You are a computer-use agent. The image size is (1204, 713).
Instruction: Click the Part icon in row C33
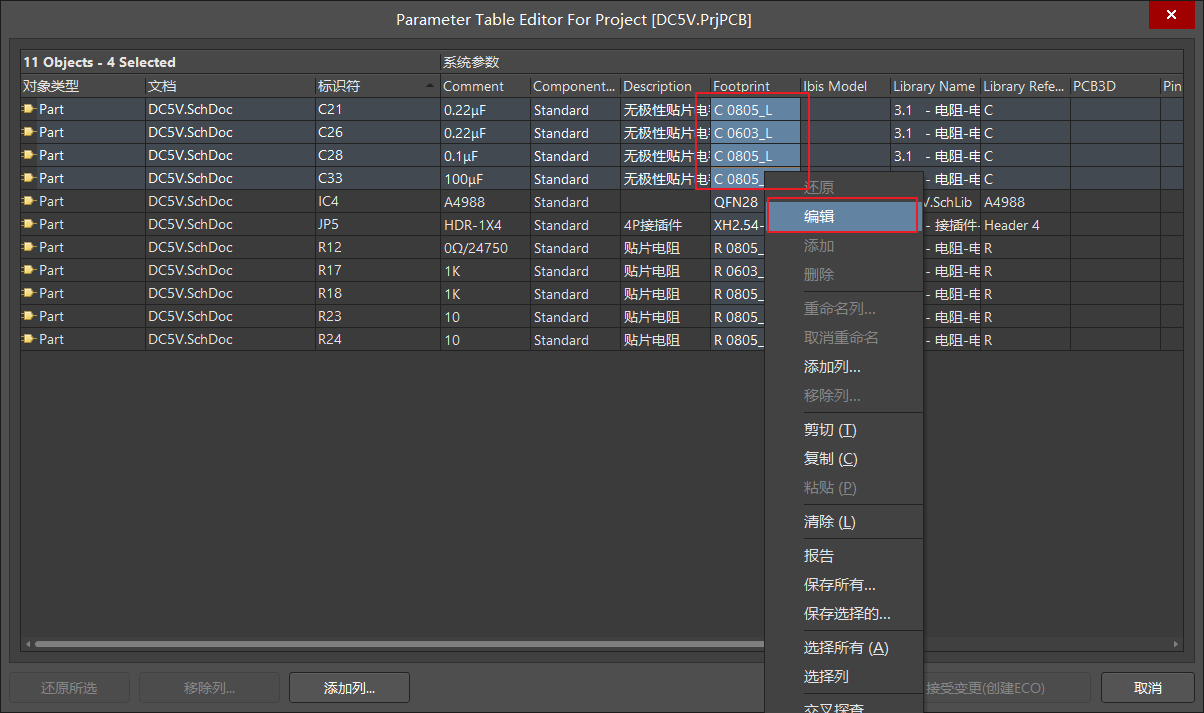29,178
